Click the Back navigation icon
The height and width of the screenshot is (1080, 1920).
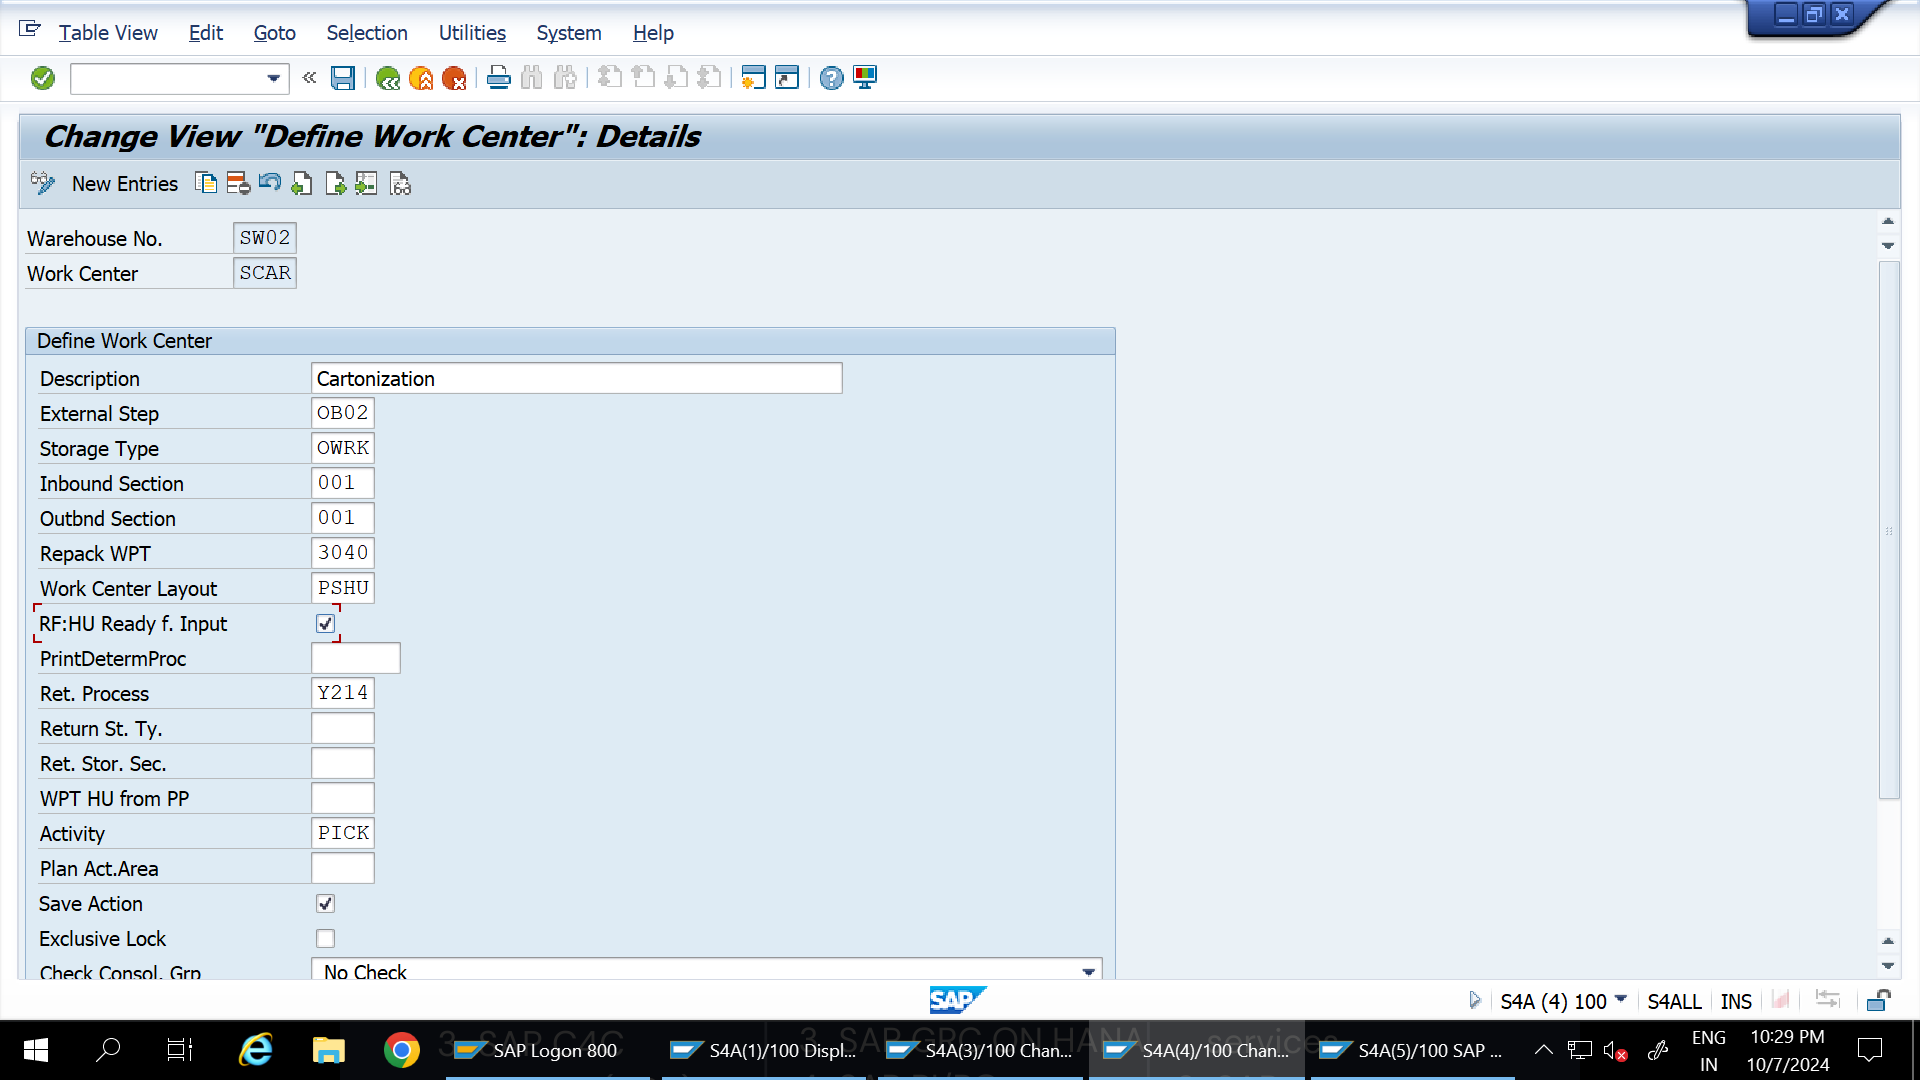[389, 78]
